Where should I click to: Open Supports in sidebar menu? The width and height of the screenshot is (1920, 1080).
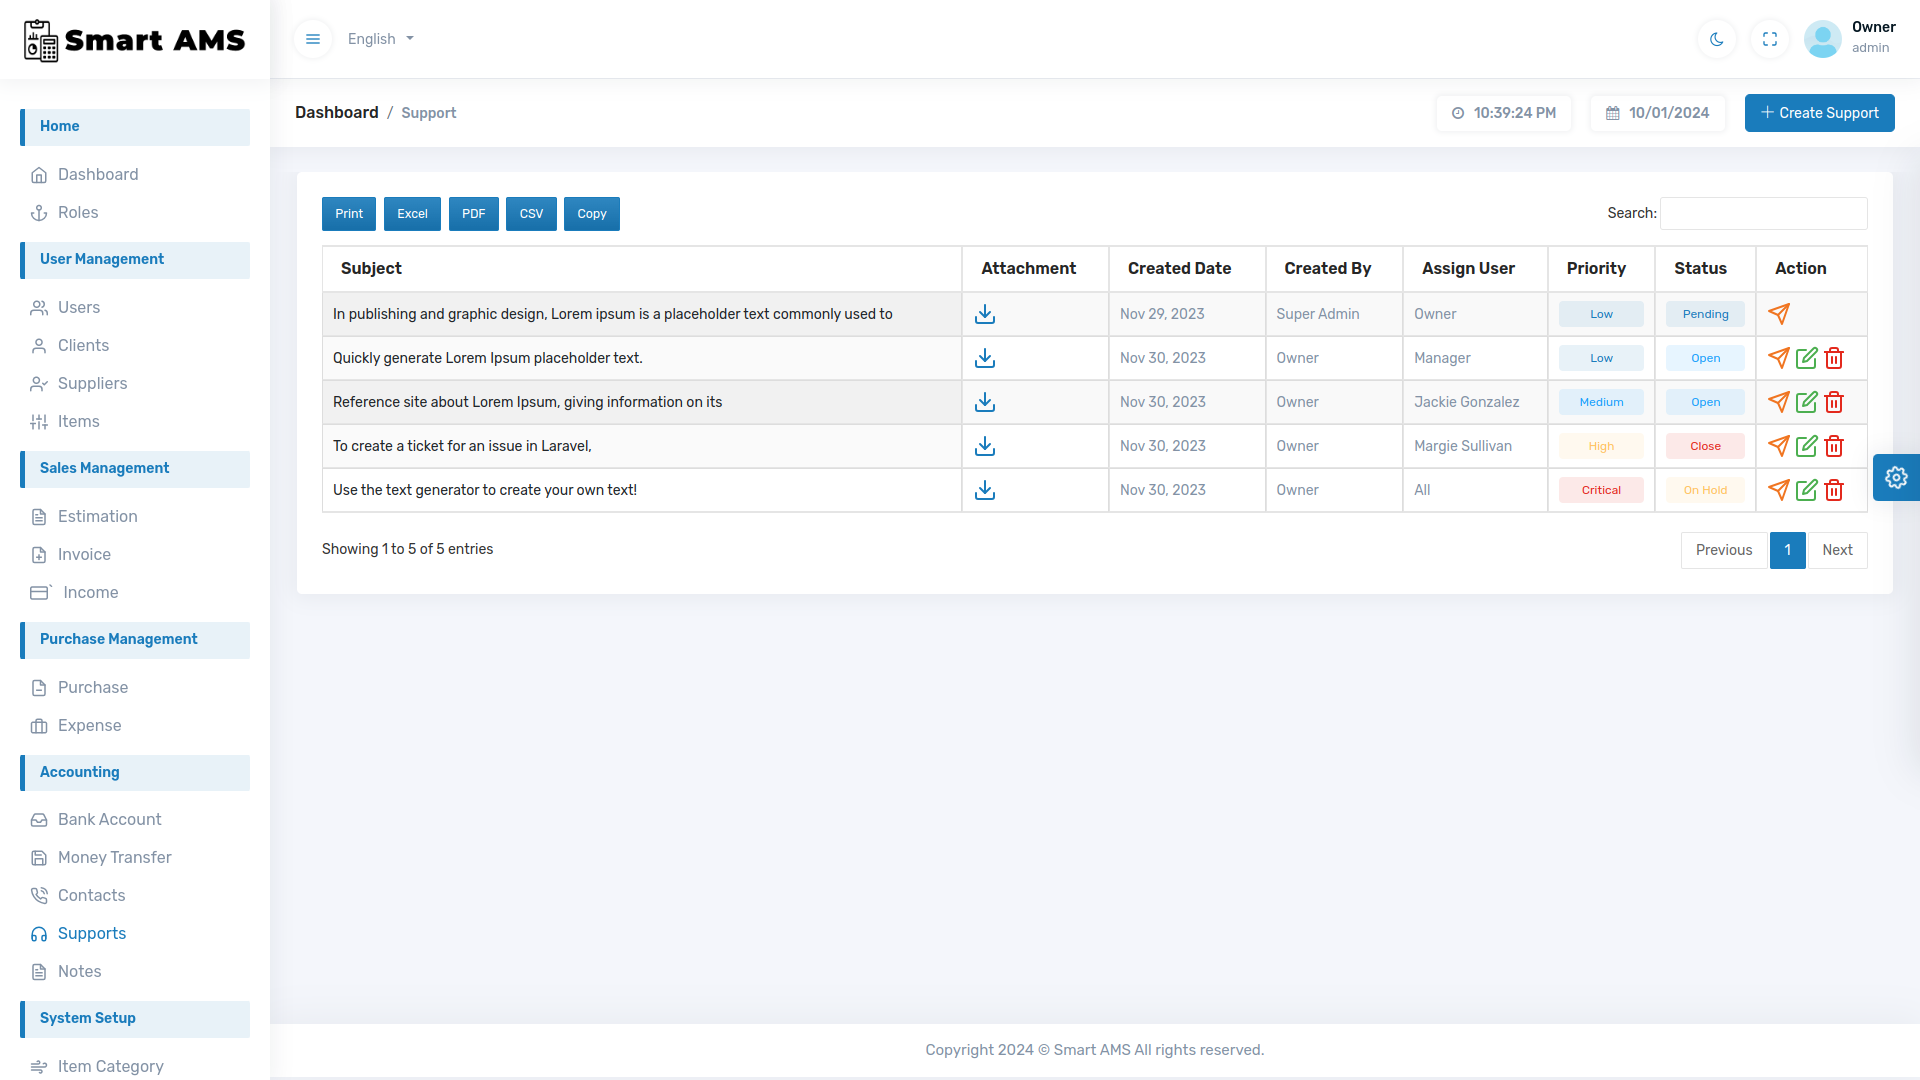(92, 933)
